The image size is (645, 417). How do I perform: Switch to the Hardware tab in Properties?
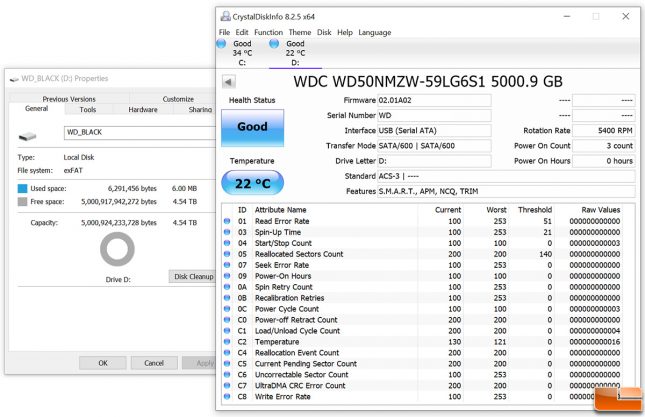[143, 110]
